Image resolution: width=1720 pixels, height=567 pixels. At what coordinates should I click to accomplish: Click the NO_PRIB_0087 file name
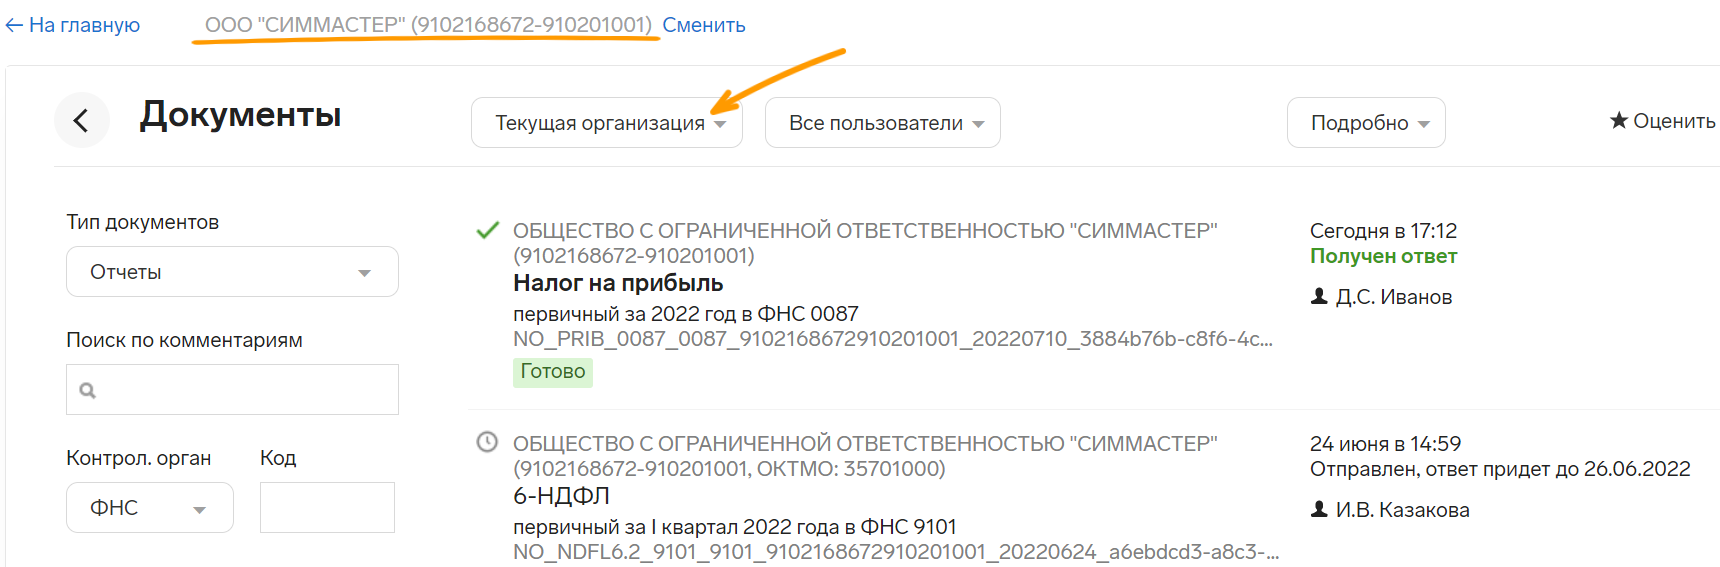[x=893, y=339]
